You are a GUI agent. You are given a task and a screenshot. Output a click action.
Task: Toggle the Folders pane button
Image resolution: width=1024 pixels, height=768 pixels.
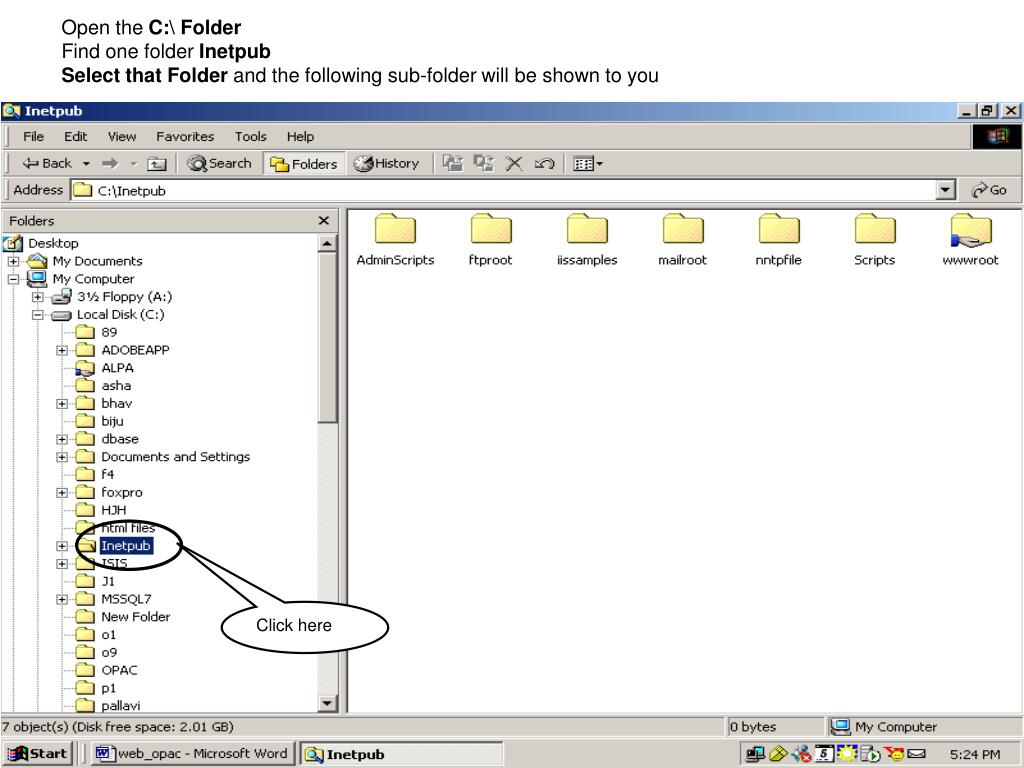coord(304,163)
